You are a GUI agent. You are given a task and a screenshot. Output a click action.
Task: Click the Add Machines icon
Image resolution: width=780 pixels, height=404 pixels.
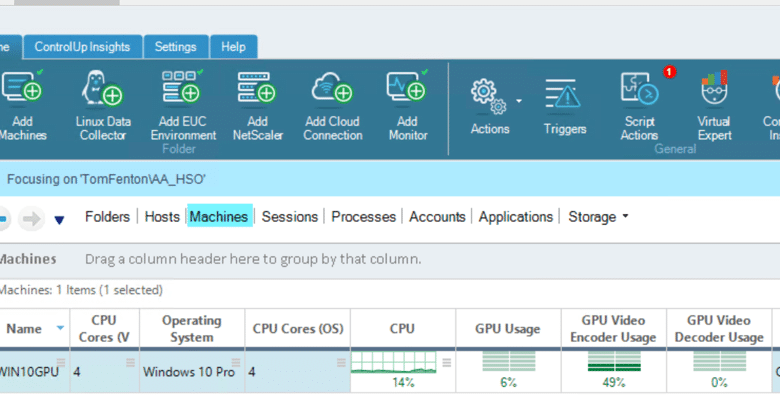22,87
